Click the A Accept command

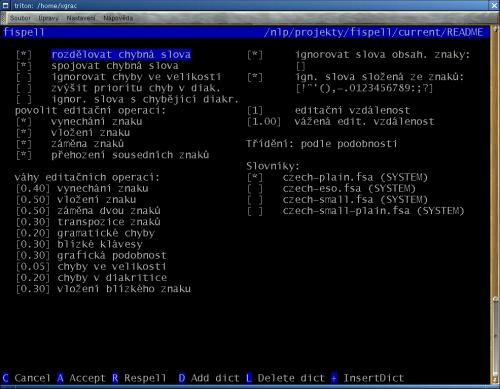pos(81,378)
